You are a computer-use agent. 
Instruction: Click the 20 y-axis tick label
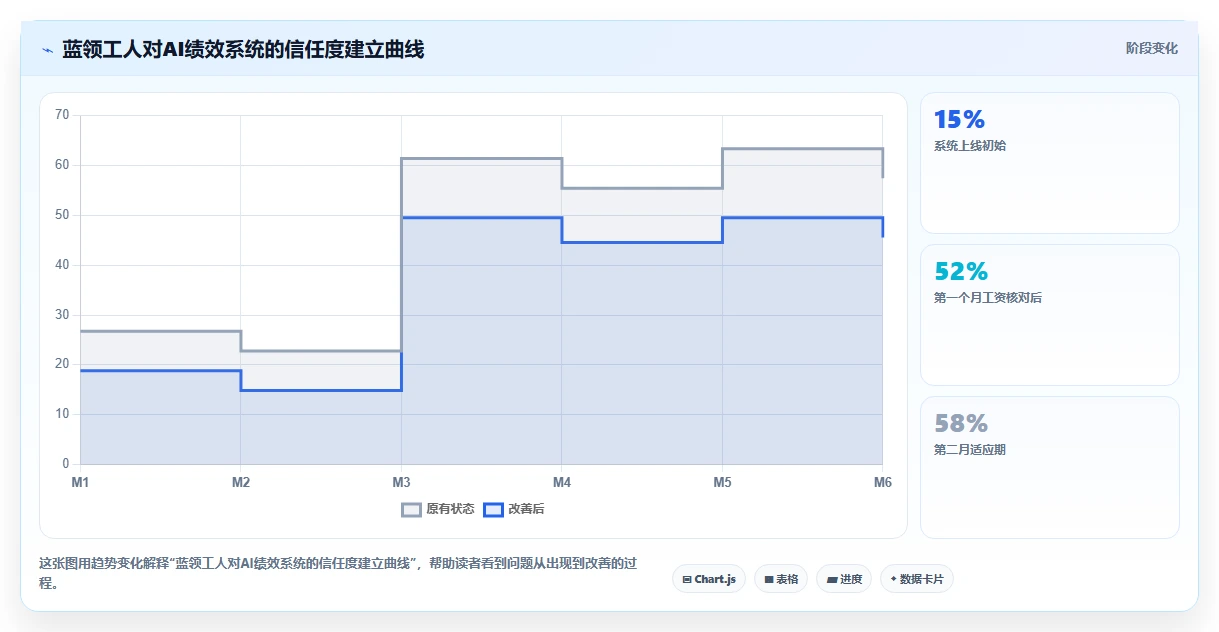click(62, 364)
